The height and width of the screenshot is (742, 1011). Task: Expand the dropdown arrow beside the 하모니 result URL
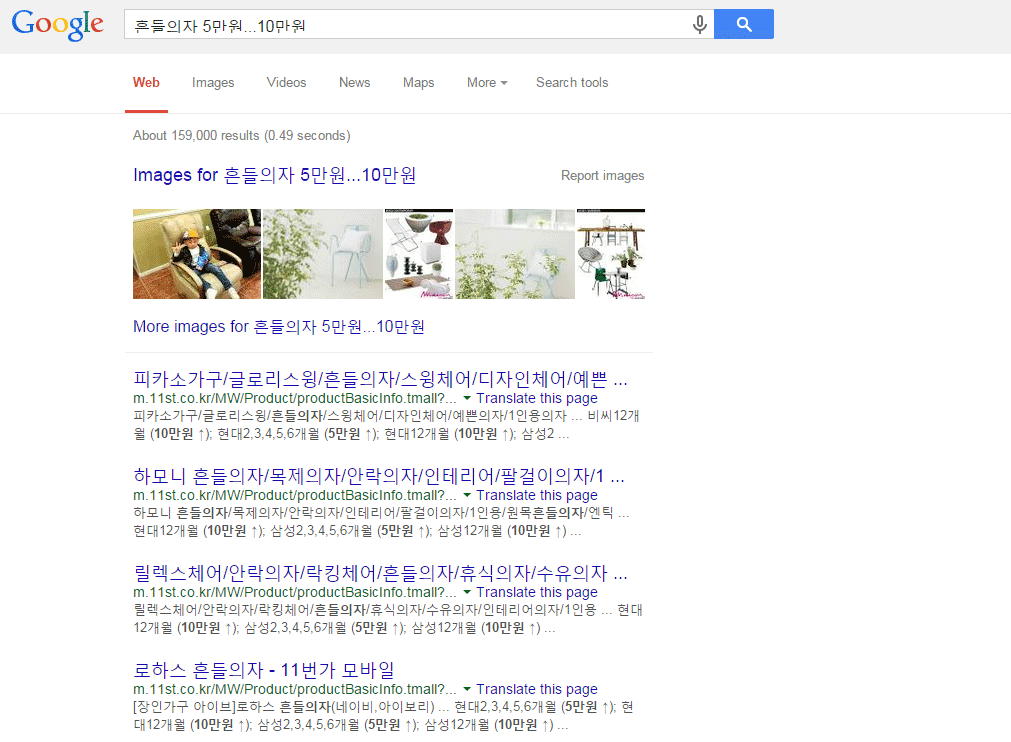[x=467, y=496]
